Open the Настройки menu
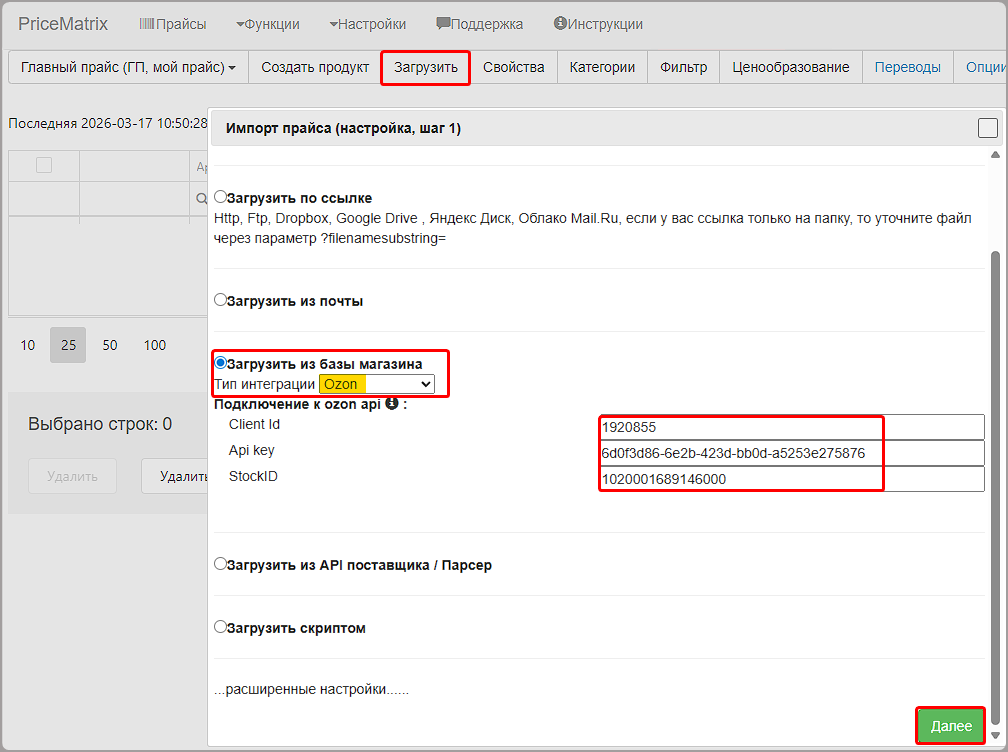Screen dimensions: 1008x752 point(367,24)
